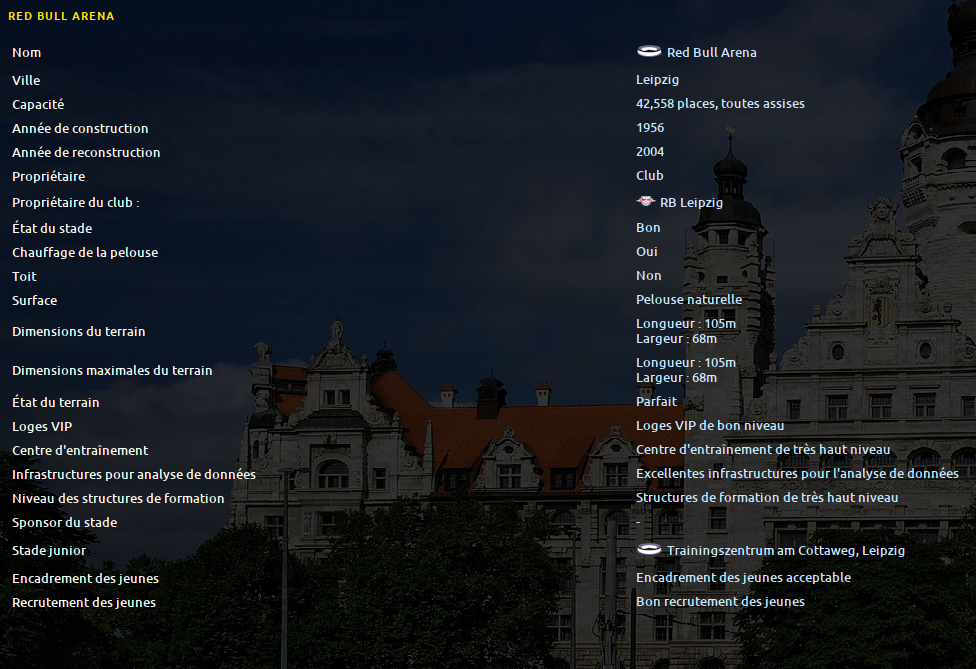Click the État du terrain label

pyautogui.click(x=55, y=403)
